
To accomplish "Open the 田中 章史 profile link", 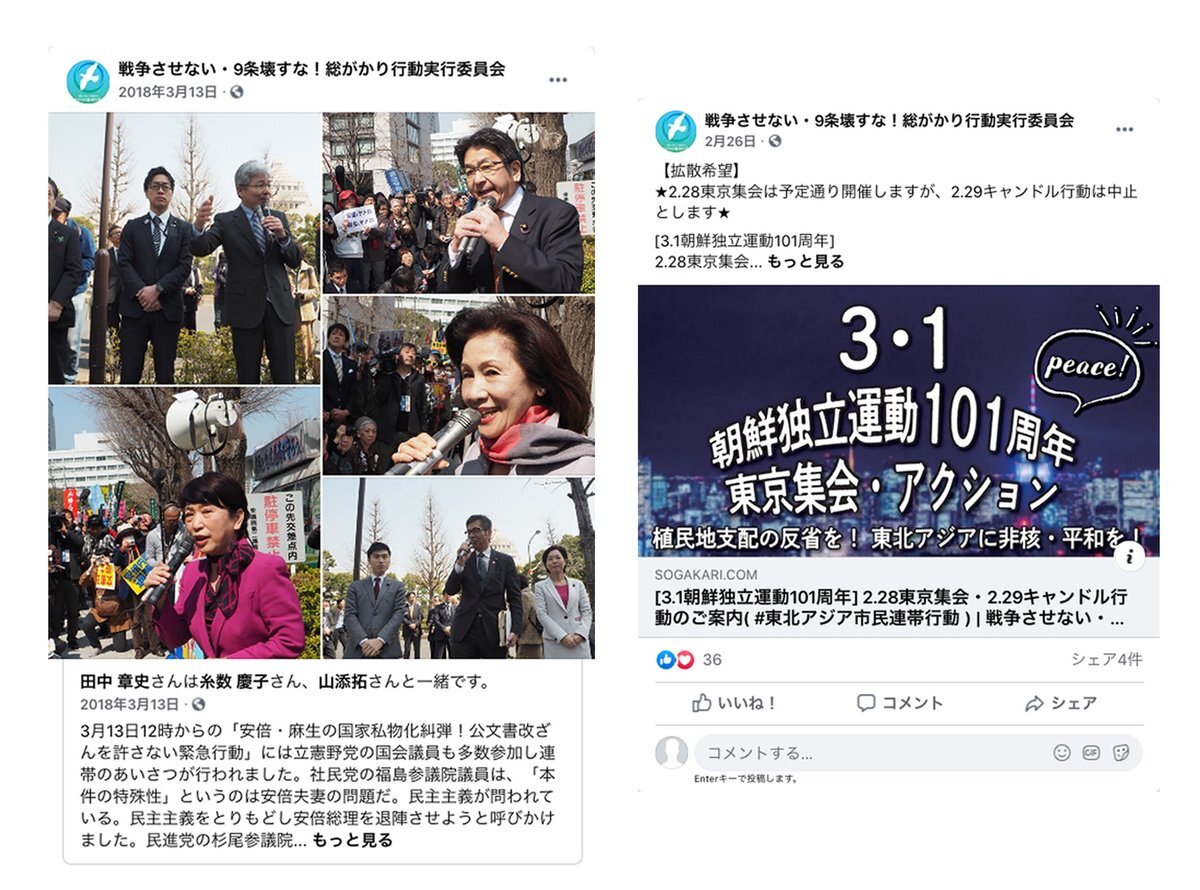I will point(112,682).
